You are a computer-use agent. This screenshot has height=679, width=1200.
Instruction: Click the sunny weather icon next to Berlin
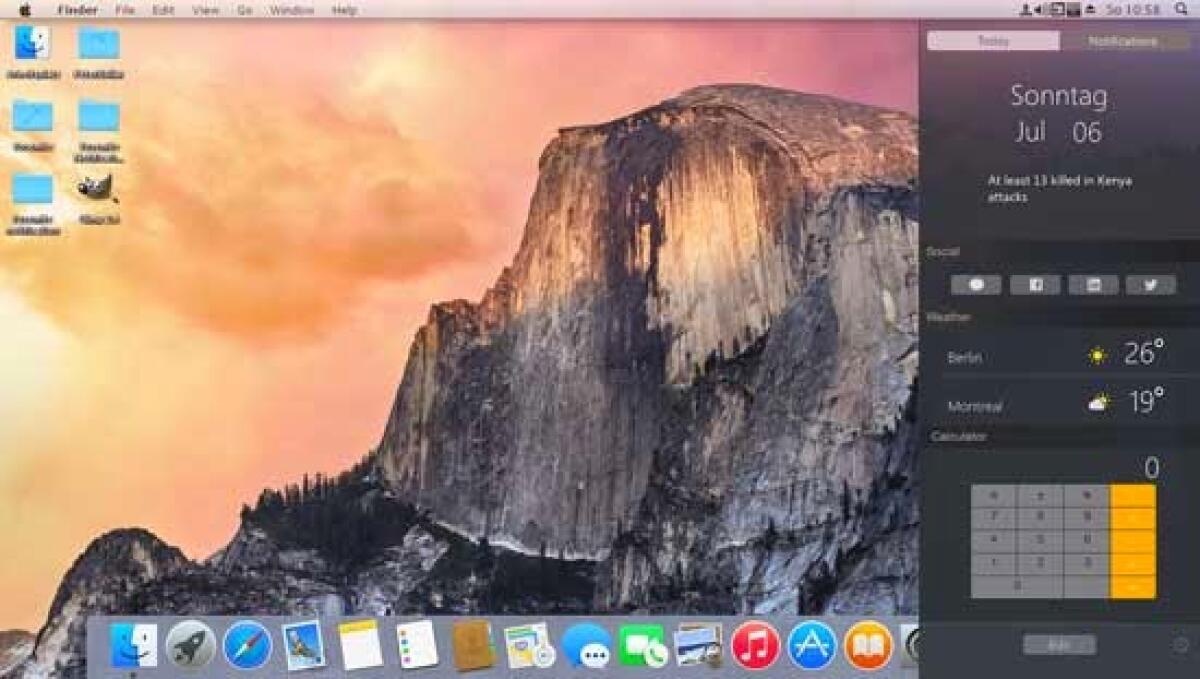click(x=1097, y=355)
